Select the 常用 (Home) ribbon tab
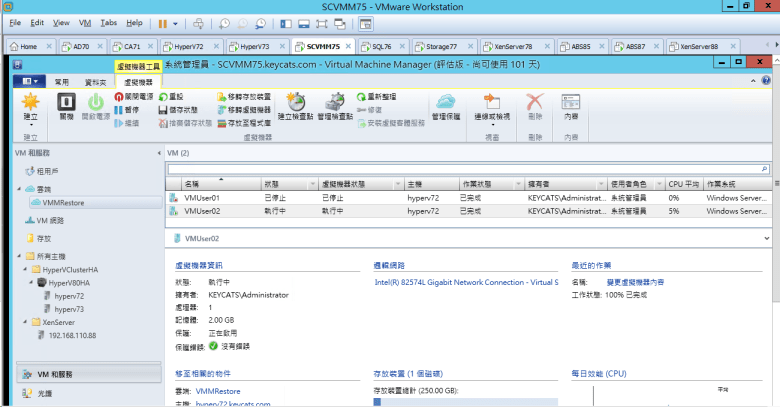 pos(62,81)
